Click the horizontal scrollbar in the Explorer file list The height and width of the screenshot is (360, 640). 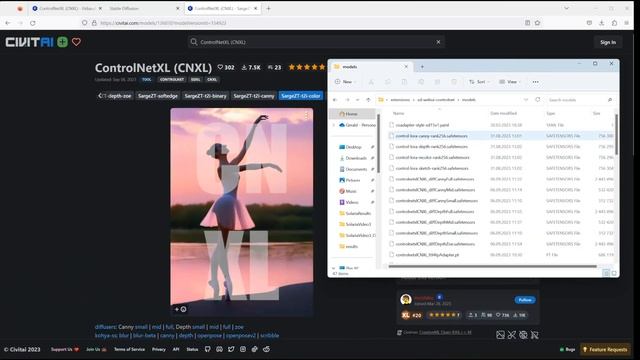492,266
